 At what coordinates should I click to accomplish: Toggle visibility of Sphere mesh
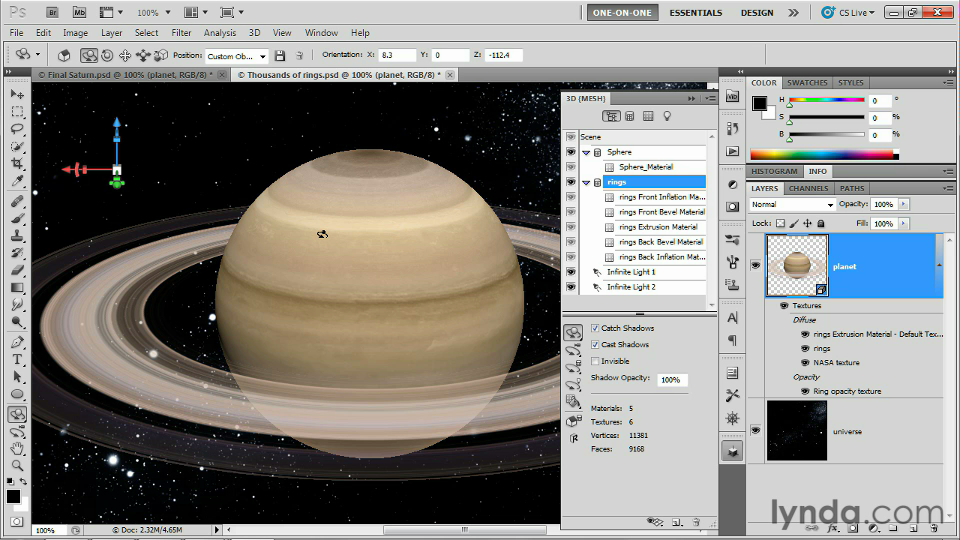coord(571,152)
